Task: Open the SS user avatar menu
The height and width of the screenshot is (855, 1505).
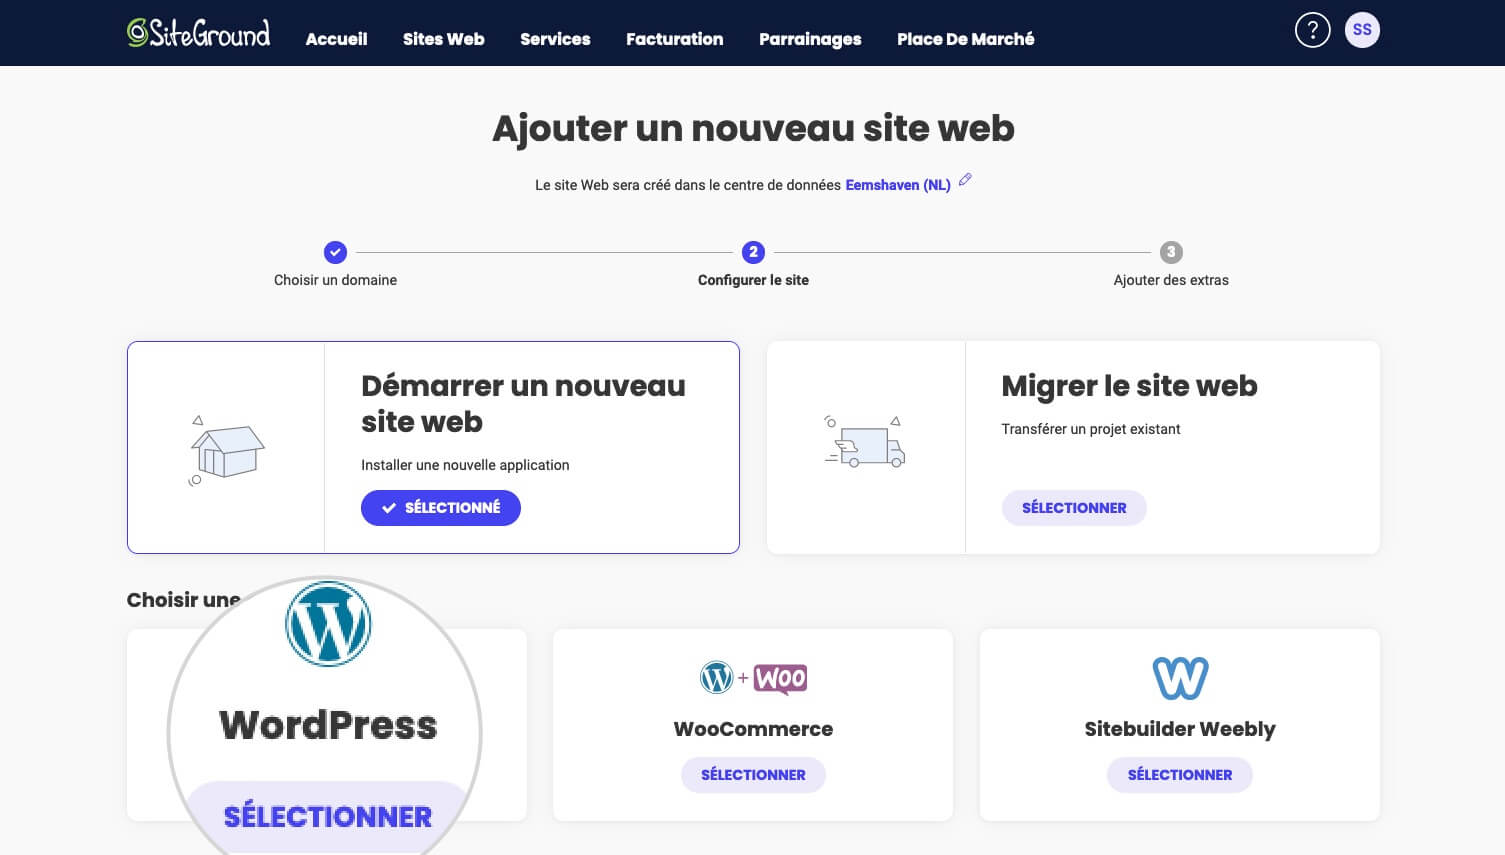Action: click(1362, 30)
